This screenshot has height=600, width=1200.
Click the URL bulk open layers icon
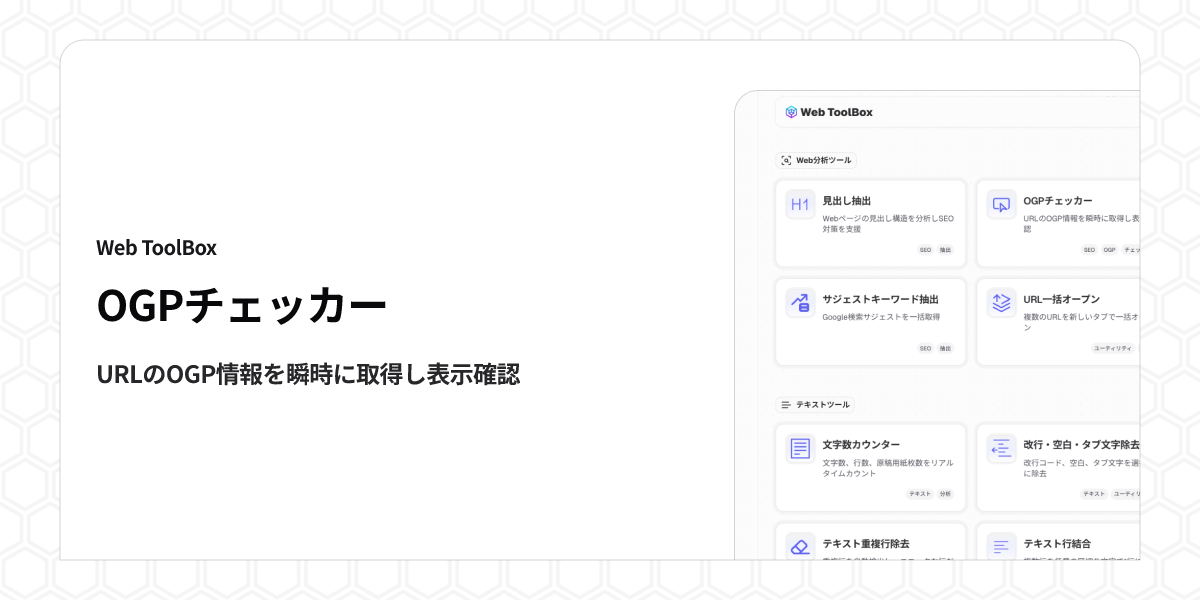pos(1001,303)
